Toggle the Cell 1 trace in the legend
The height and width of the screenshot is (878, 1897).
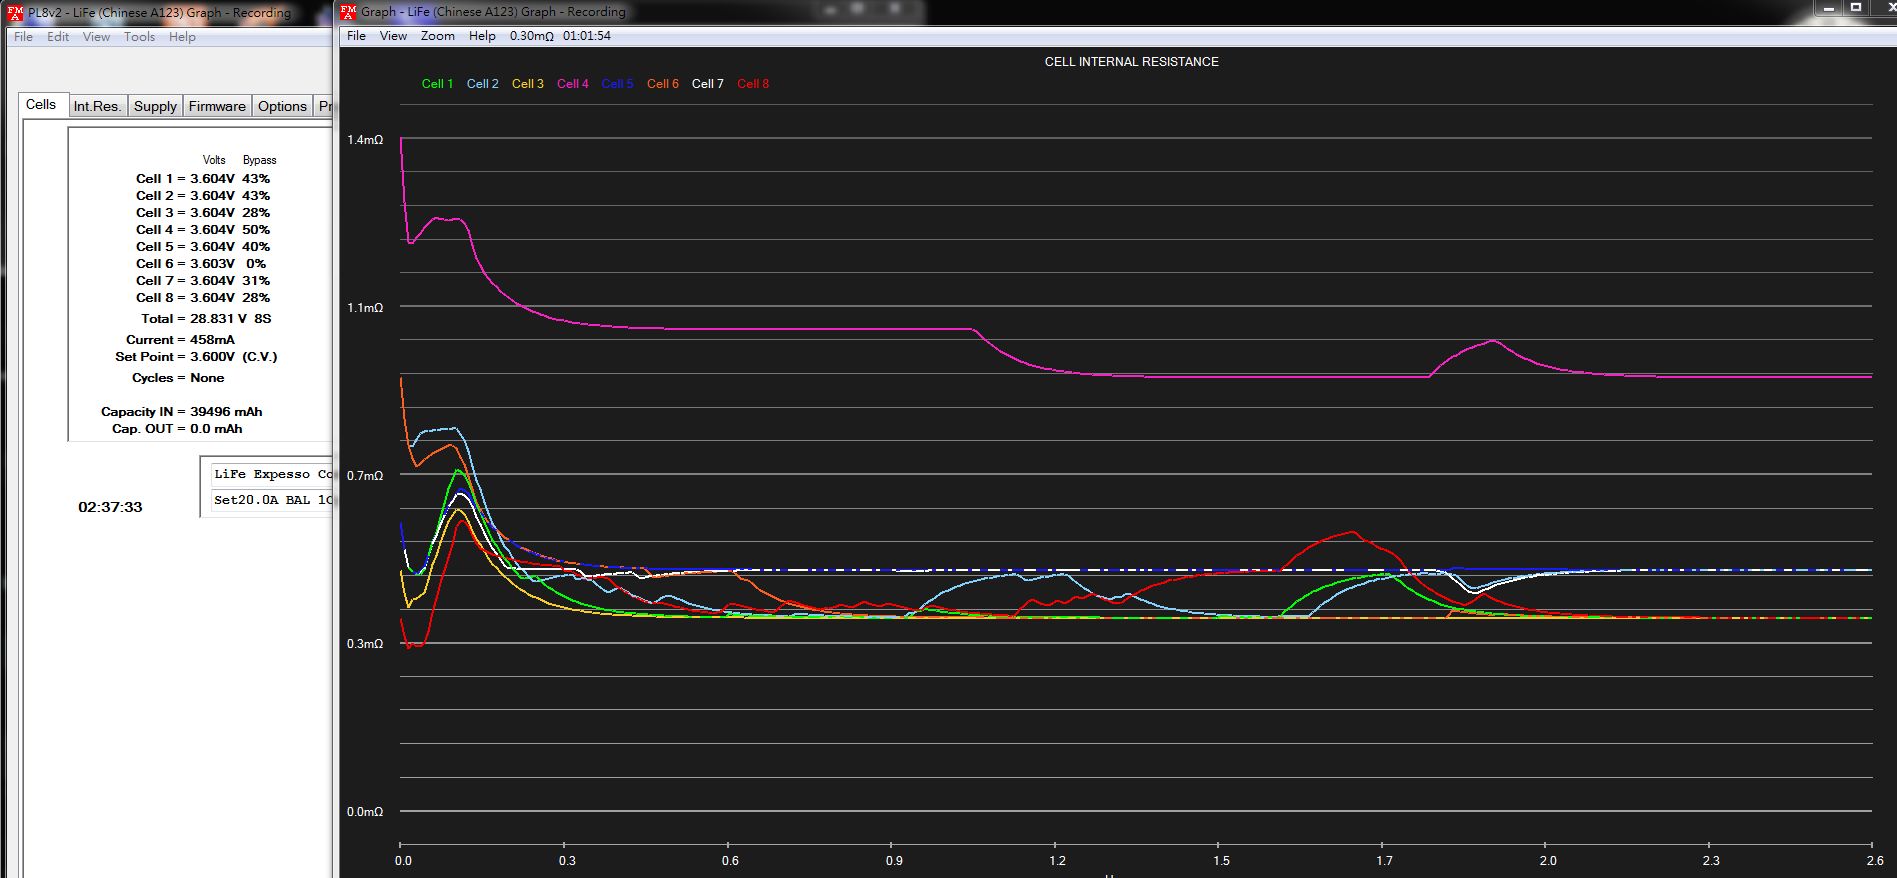(x=437, y=84)
